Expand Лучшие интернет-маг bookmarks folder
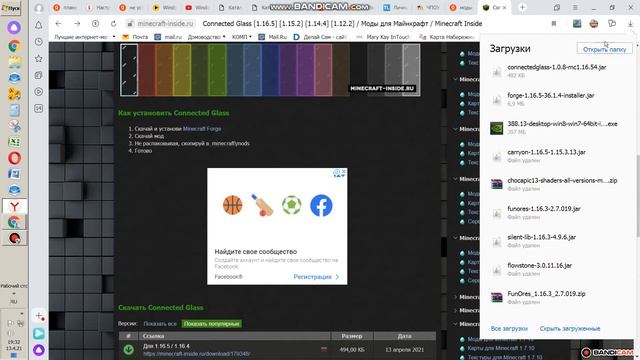The image size is (640, 360). [84, 37]
